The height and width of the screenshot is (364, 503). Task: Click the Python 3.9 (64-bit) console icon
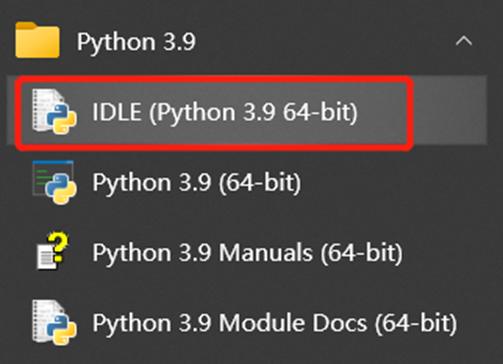click(x=55, y=182)
